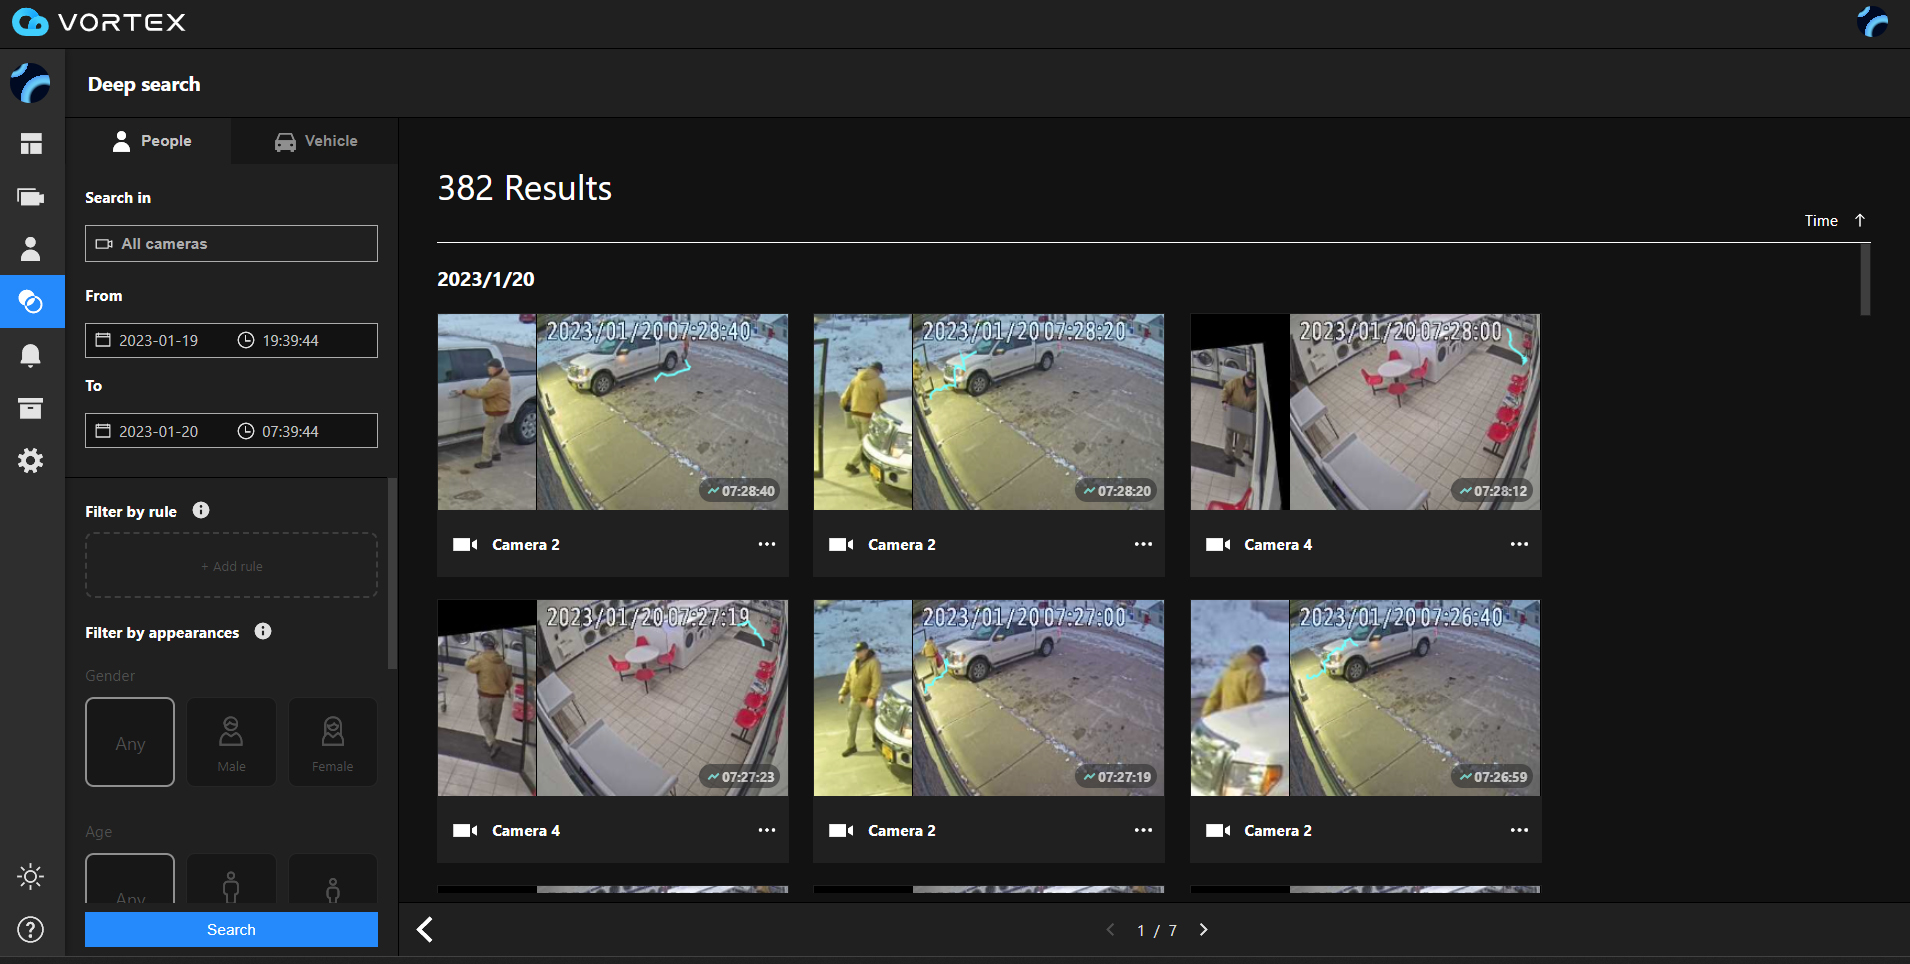Click the Filter by appearances info icon
Viewport: 1910px width, 964px height.
pyautogui.click(x=263, y=631)
